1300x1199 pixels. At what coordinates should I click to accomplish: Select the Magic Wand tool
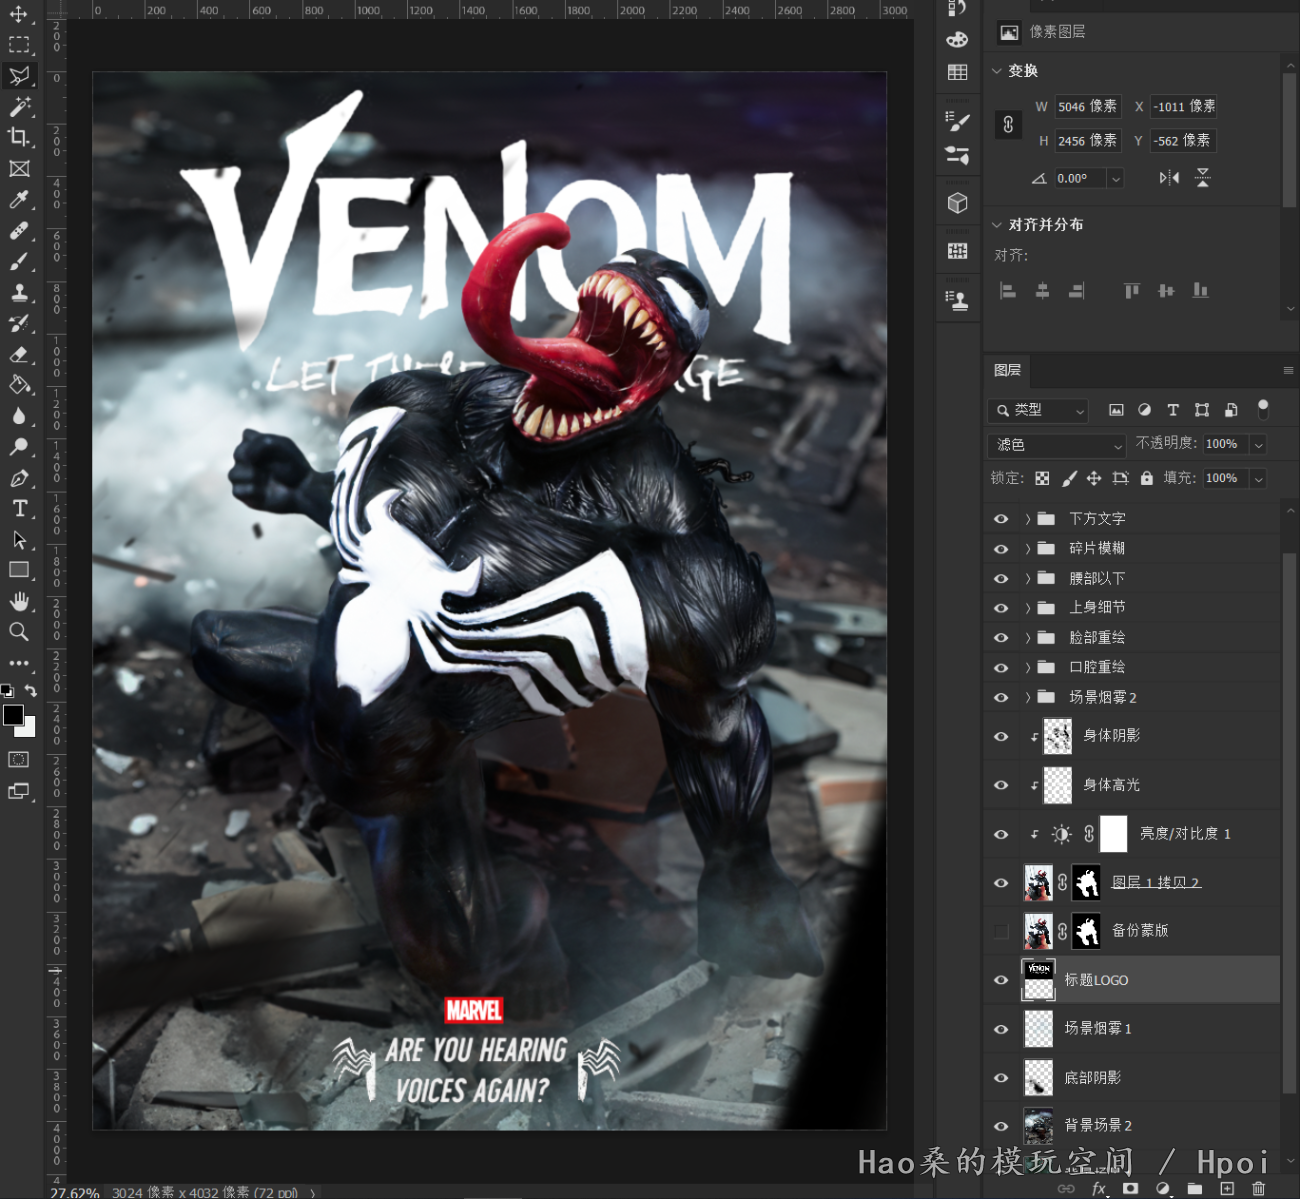pos(19,107)
